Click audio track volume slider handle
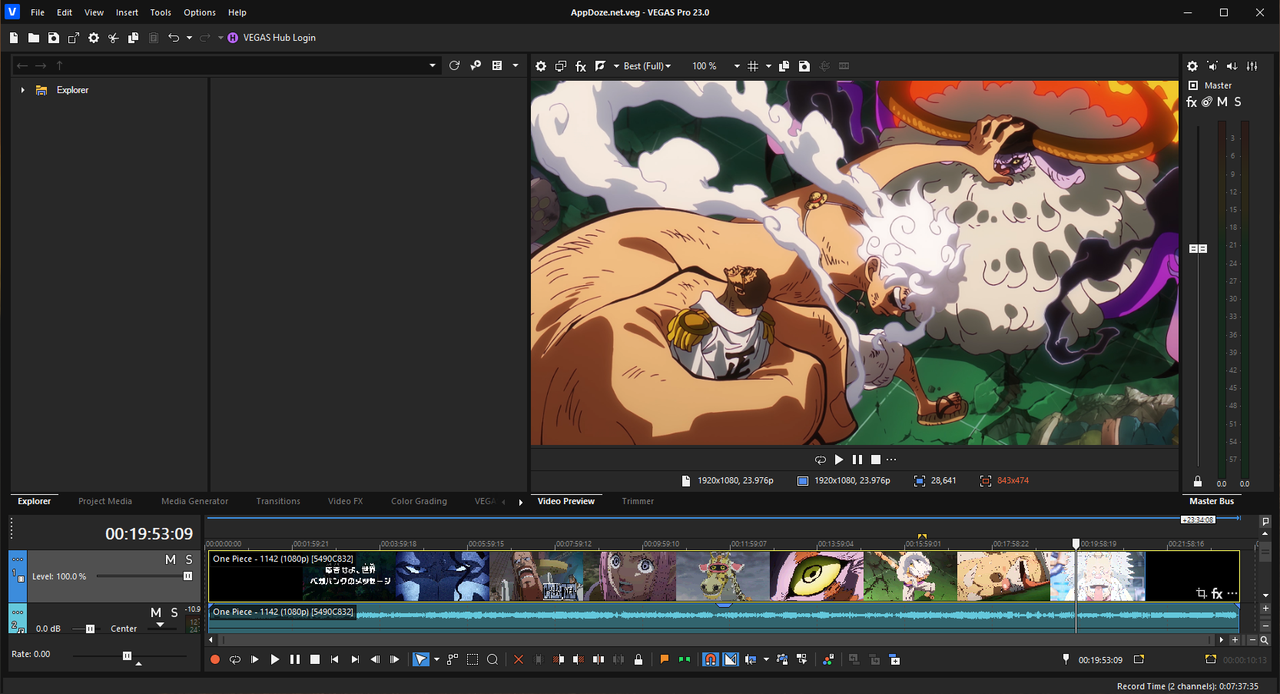Image resolution: width=1280 pixels, height=694 pixels. (x=90, y=629)
